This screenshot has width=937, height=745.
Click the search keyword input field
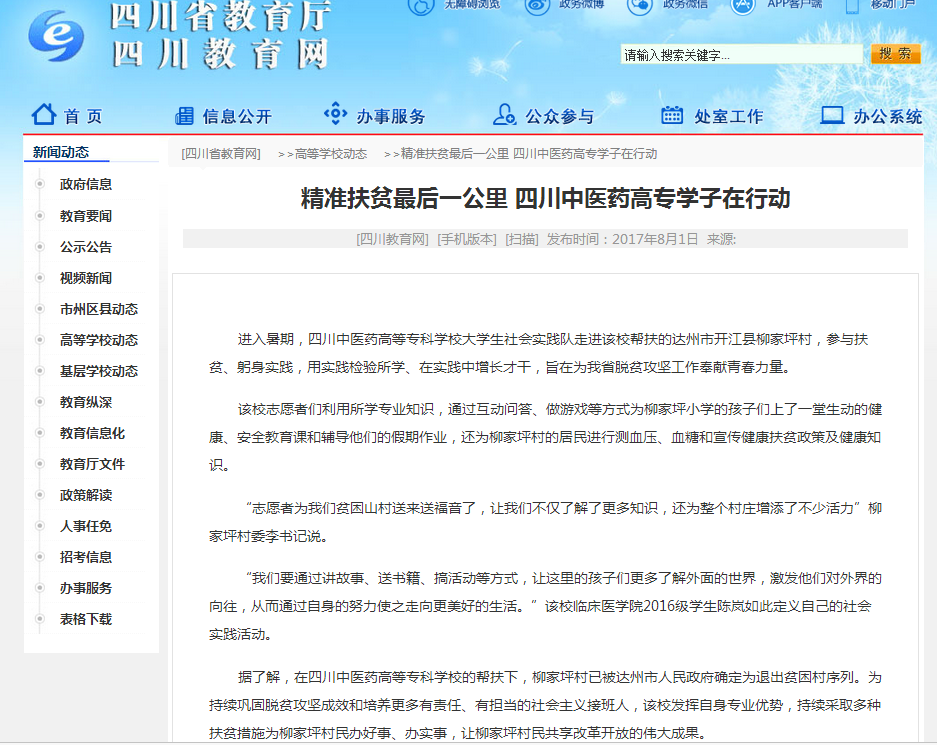coord(740,55)
